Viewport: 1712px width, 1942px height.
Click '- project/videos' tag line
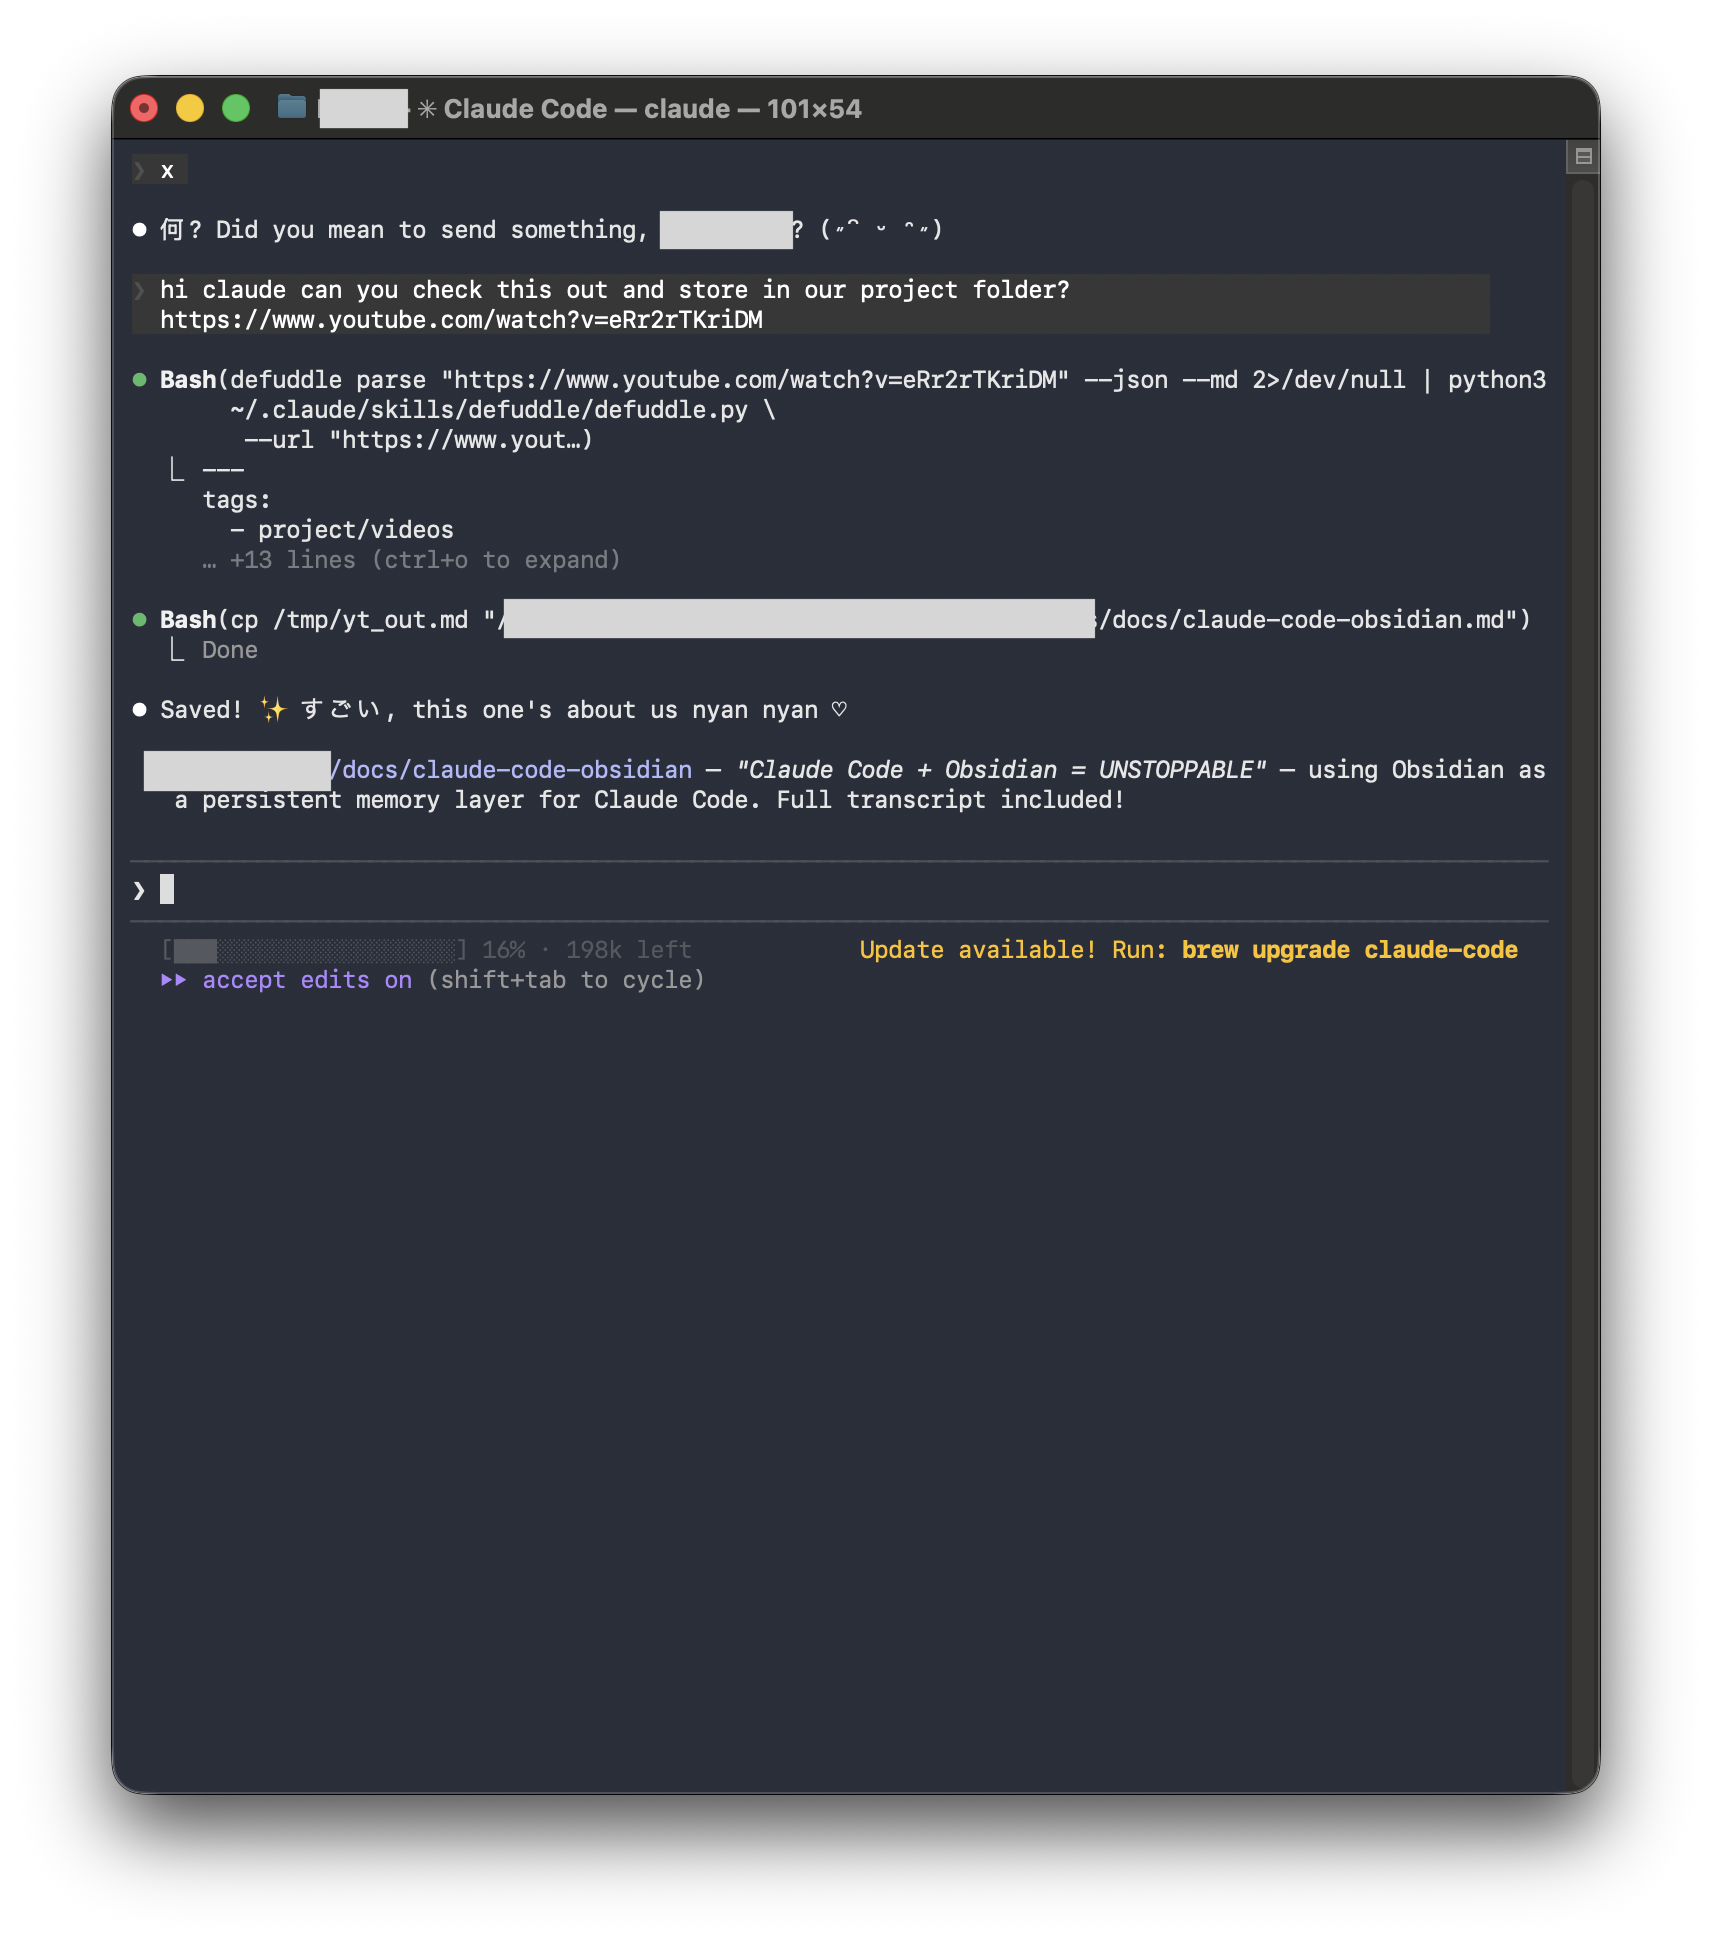click(x=342, y=530)
